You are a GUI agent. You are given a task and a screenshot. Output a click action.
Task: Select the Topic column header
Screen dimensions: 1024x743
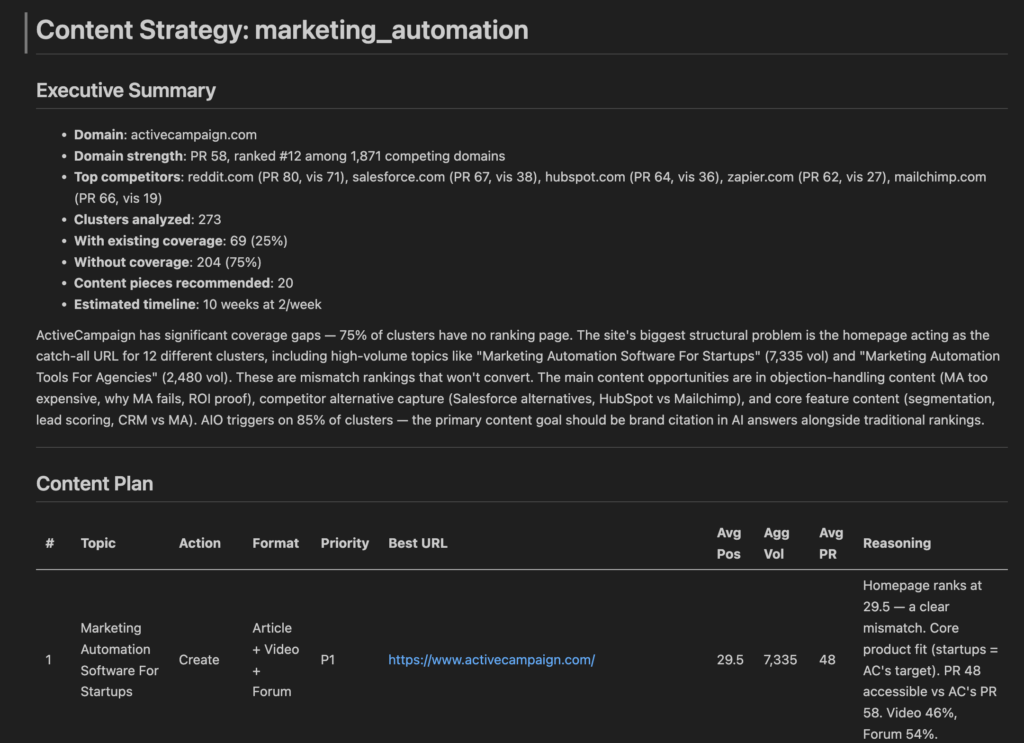pyautogui.click(x=98, y=543)
